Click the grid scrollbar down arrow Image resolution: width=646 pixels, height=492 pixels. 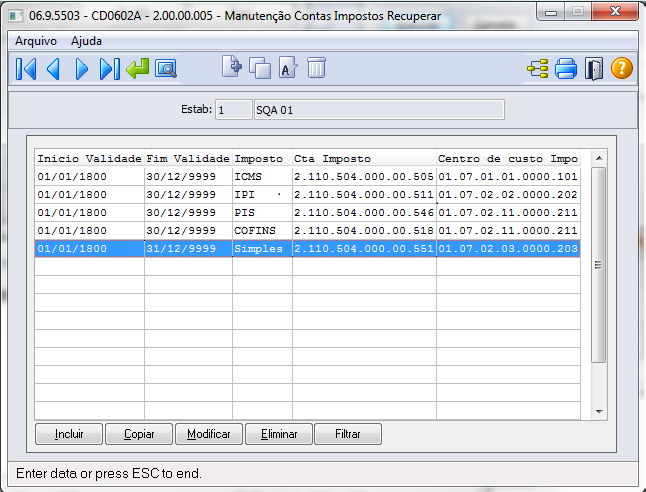pyautogui.click(x=599, y=412)
